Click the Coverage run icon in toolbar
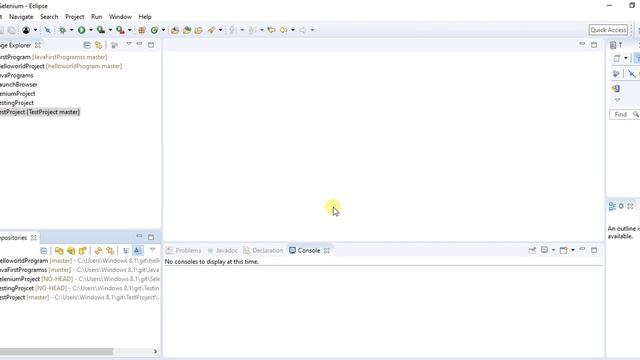640x360 pixels. 101,30
